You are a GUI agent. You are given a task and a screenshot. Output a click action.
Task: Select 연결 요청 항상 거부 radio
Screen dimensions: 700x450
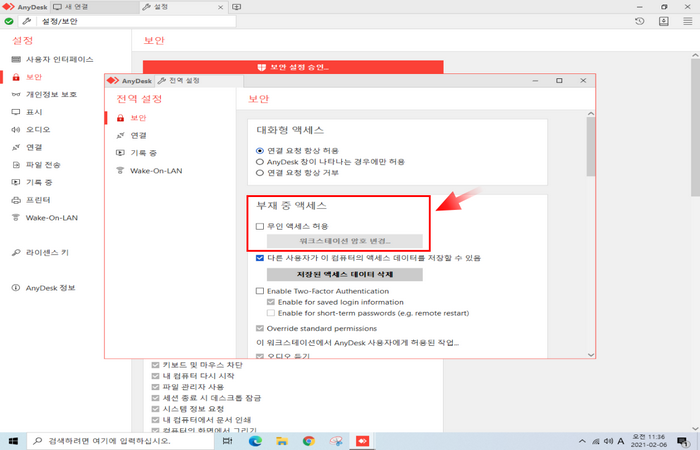coord(260,173)
